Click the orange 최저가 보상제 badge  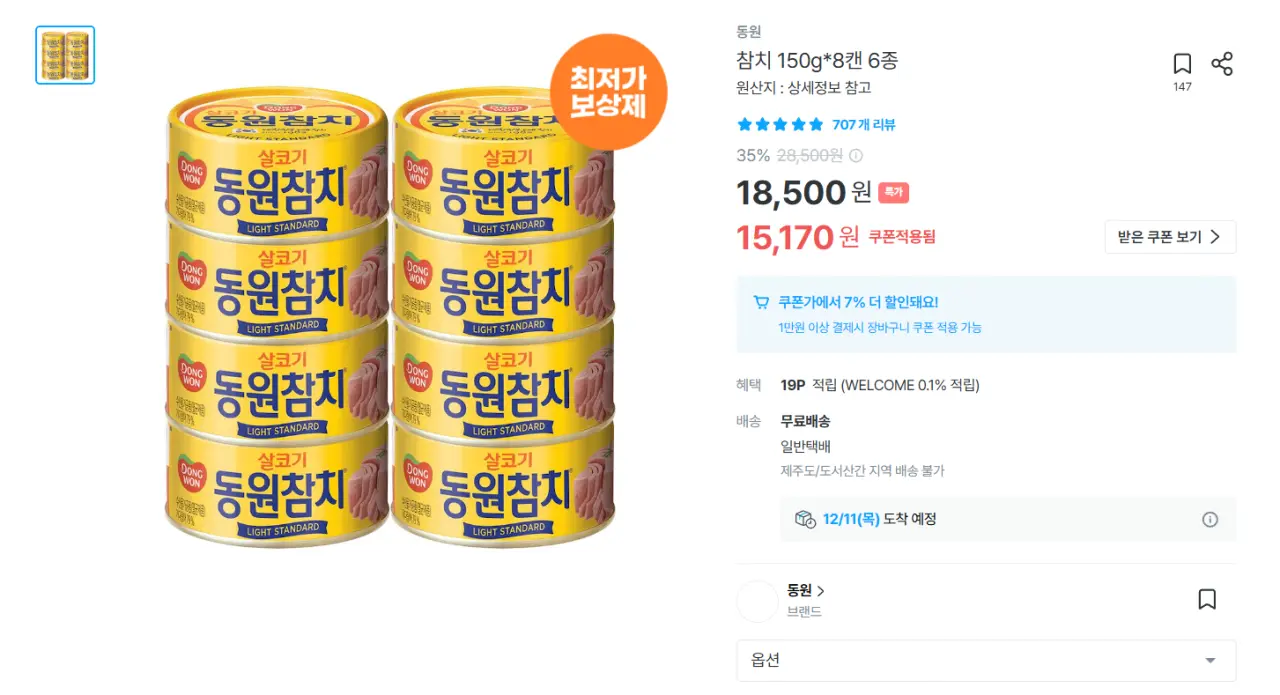point(607,91)
